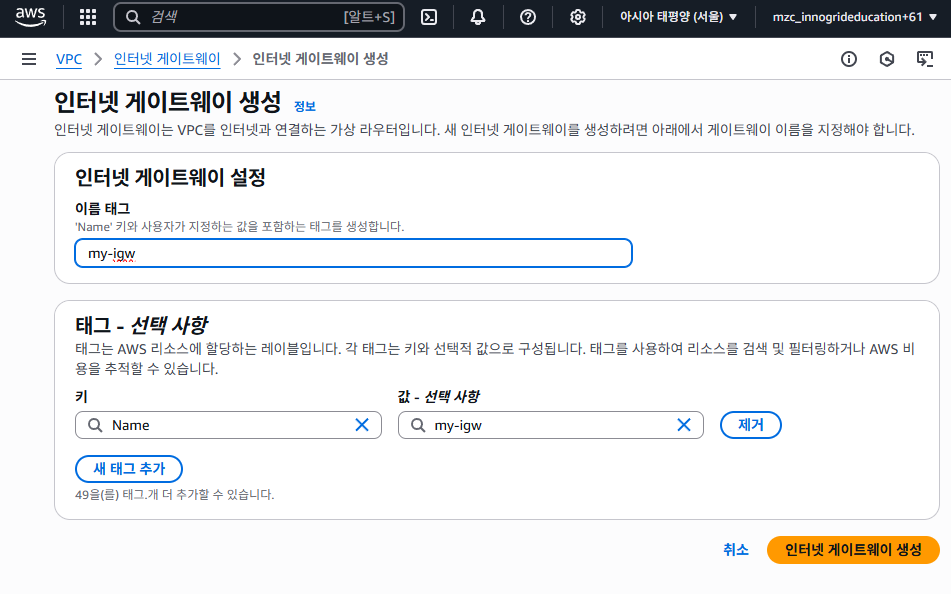Open the settings gear icon
Screen dimensions: 951x594
coord(577,17)
